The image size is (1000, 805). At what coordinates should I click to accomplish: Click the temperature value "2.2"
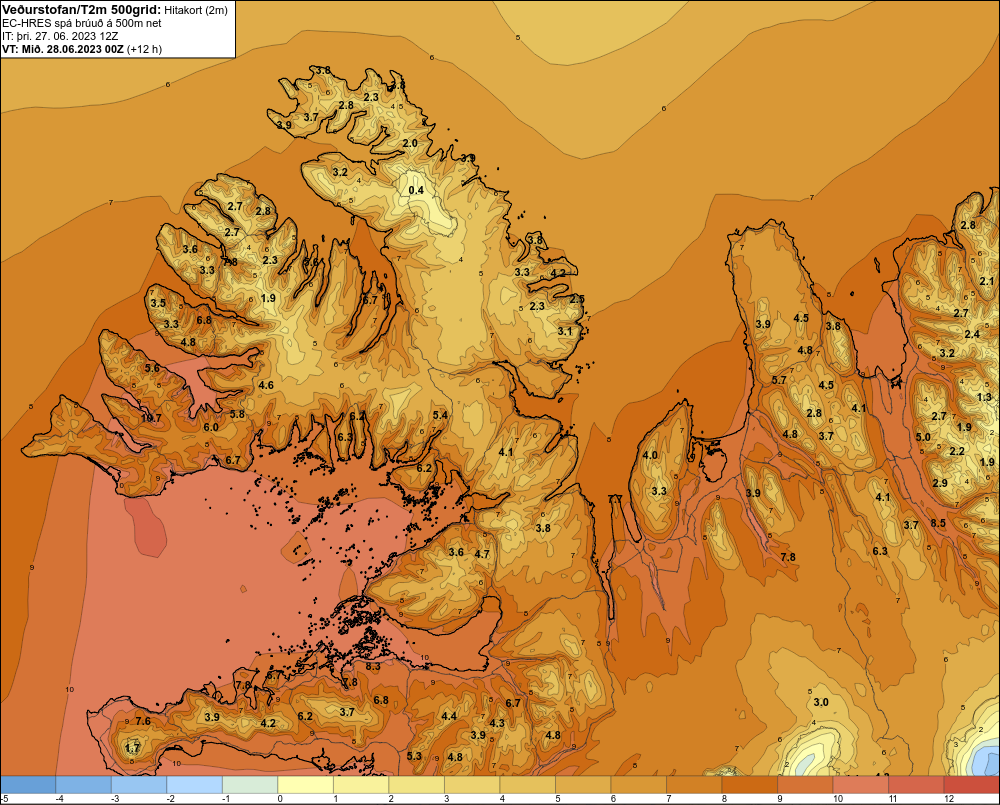(957, 451)
